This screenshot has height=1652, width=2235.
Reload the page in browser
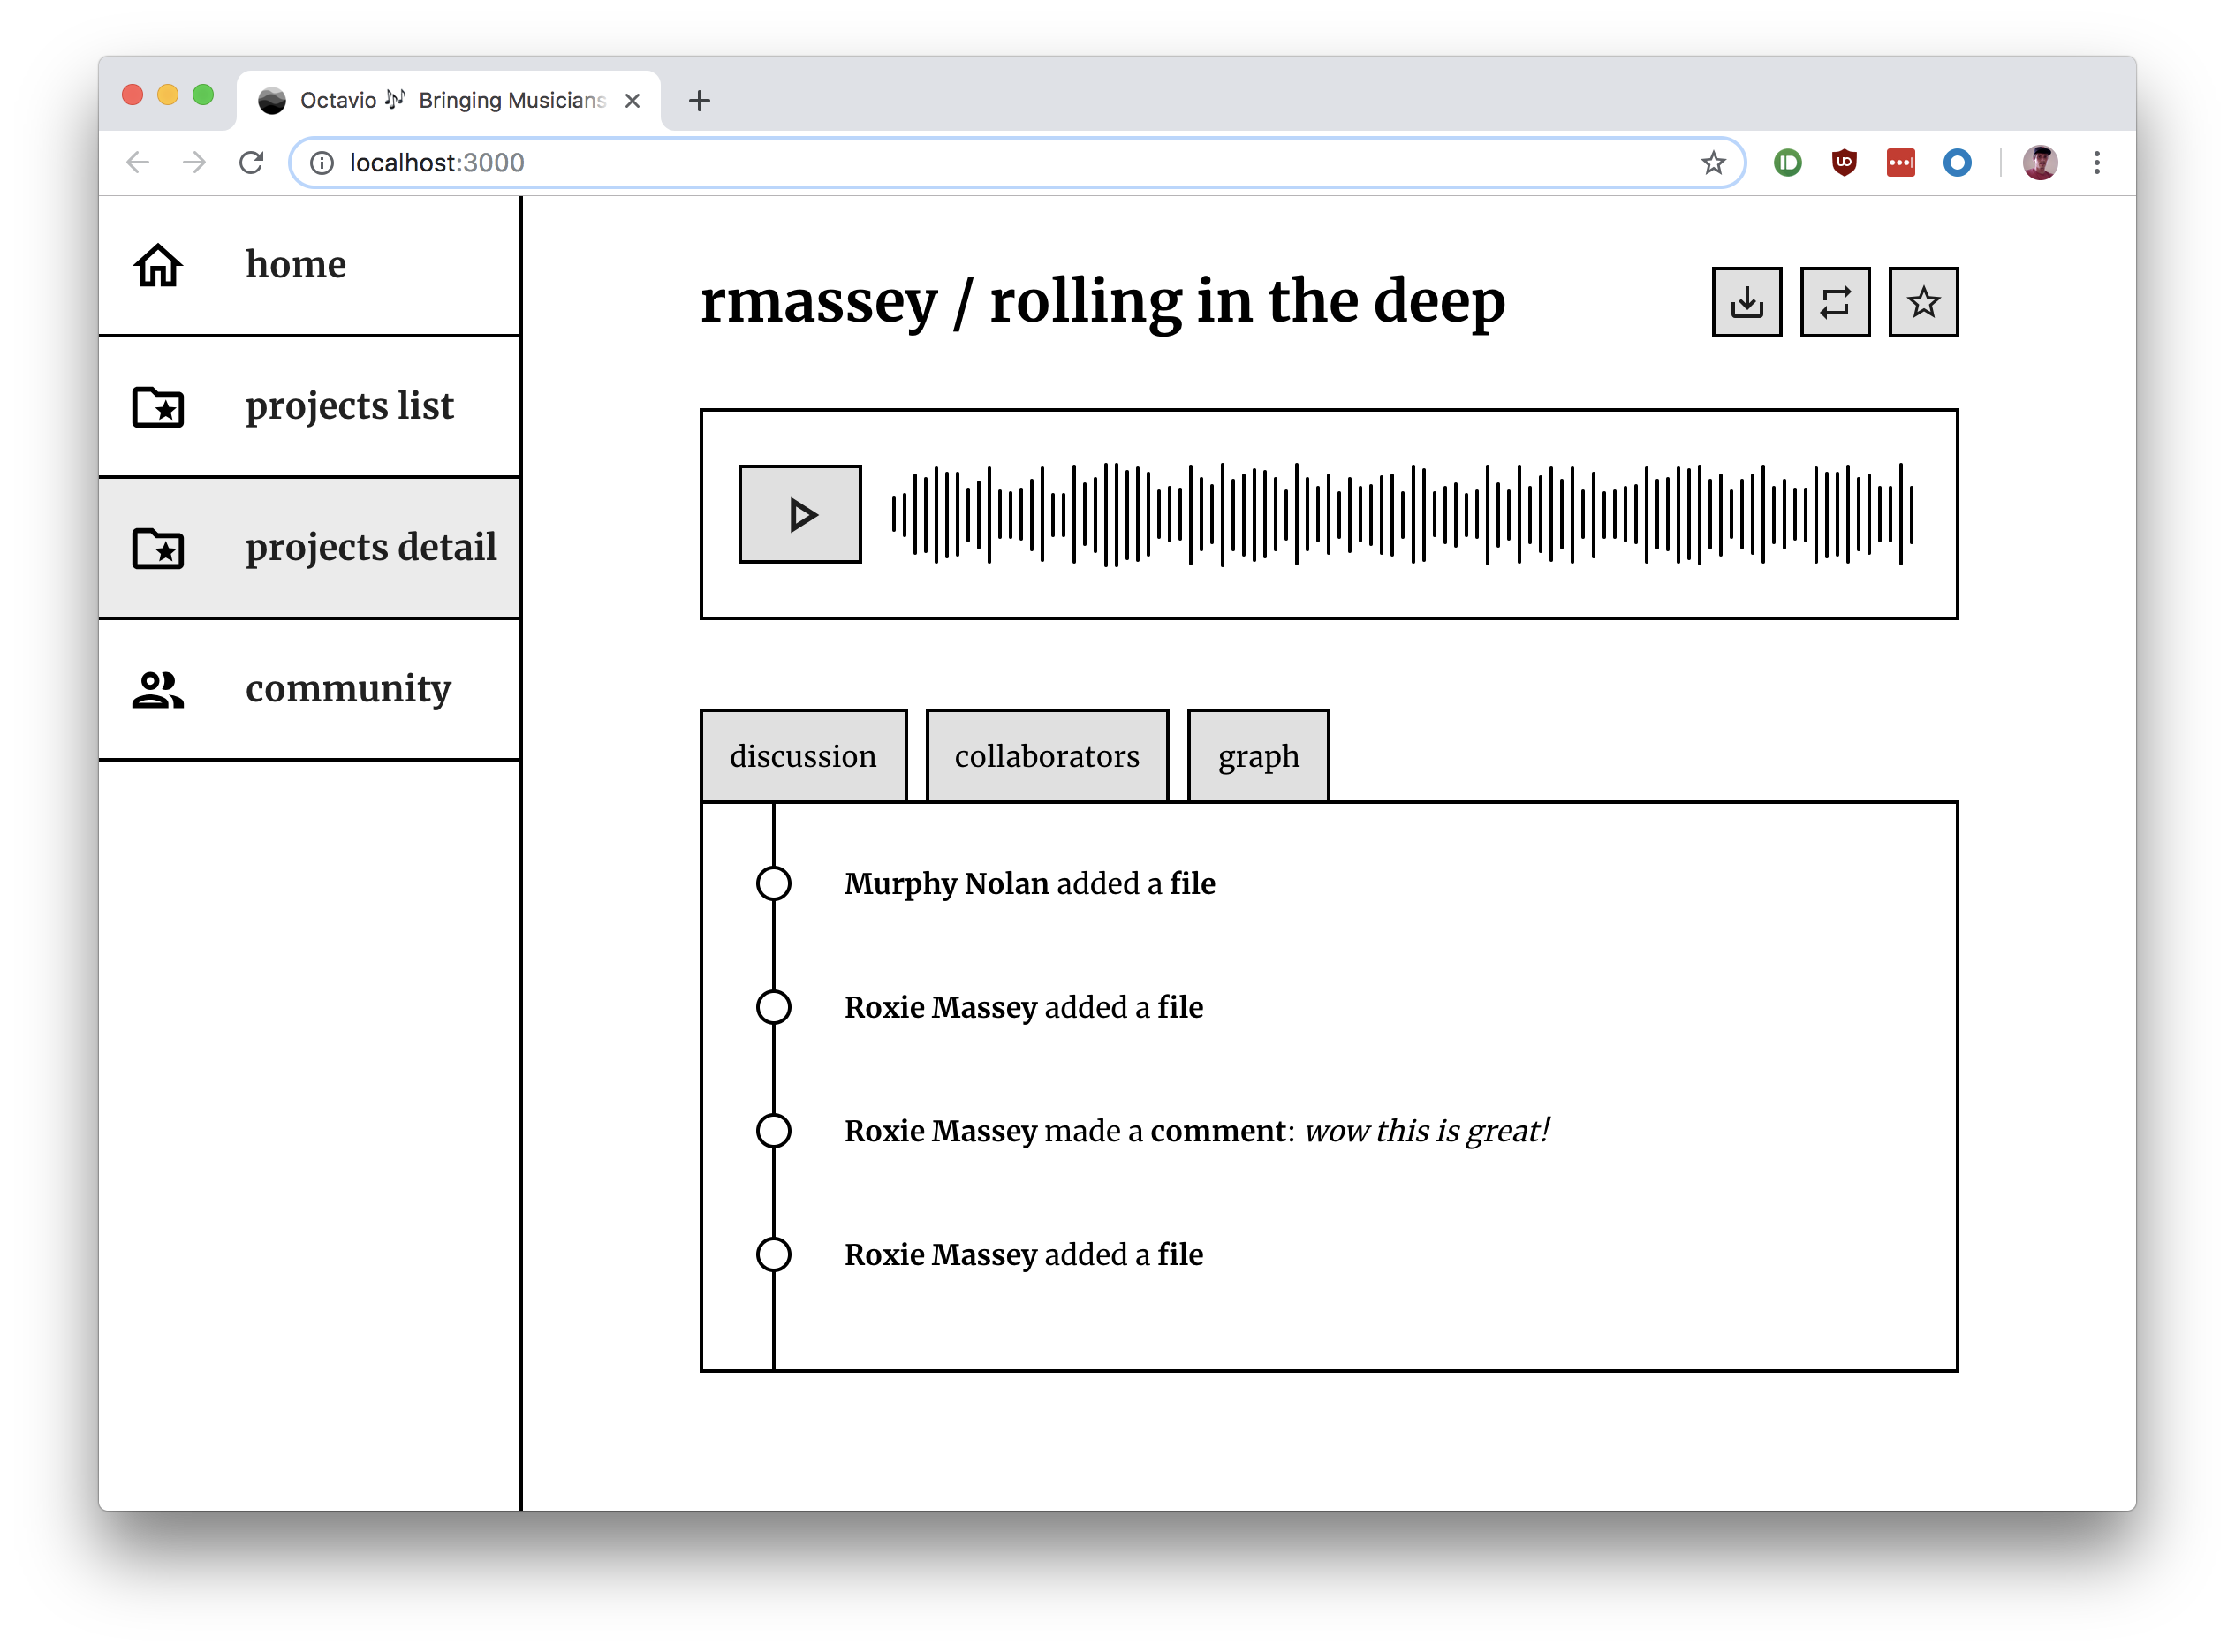point(251,163)
